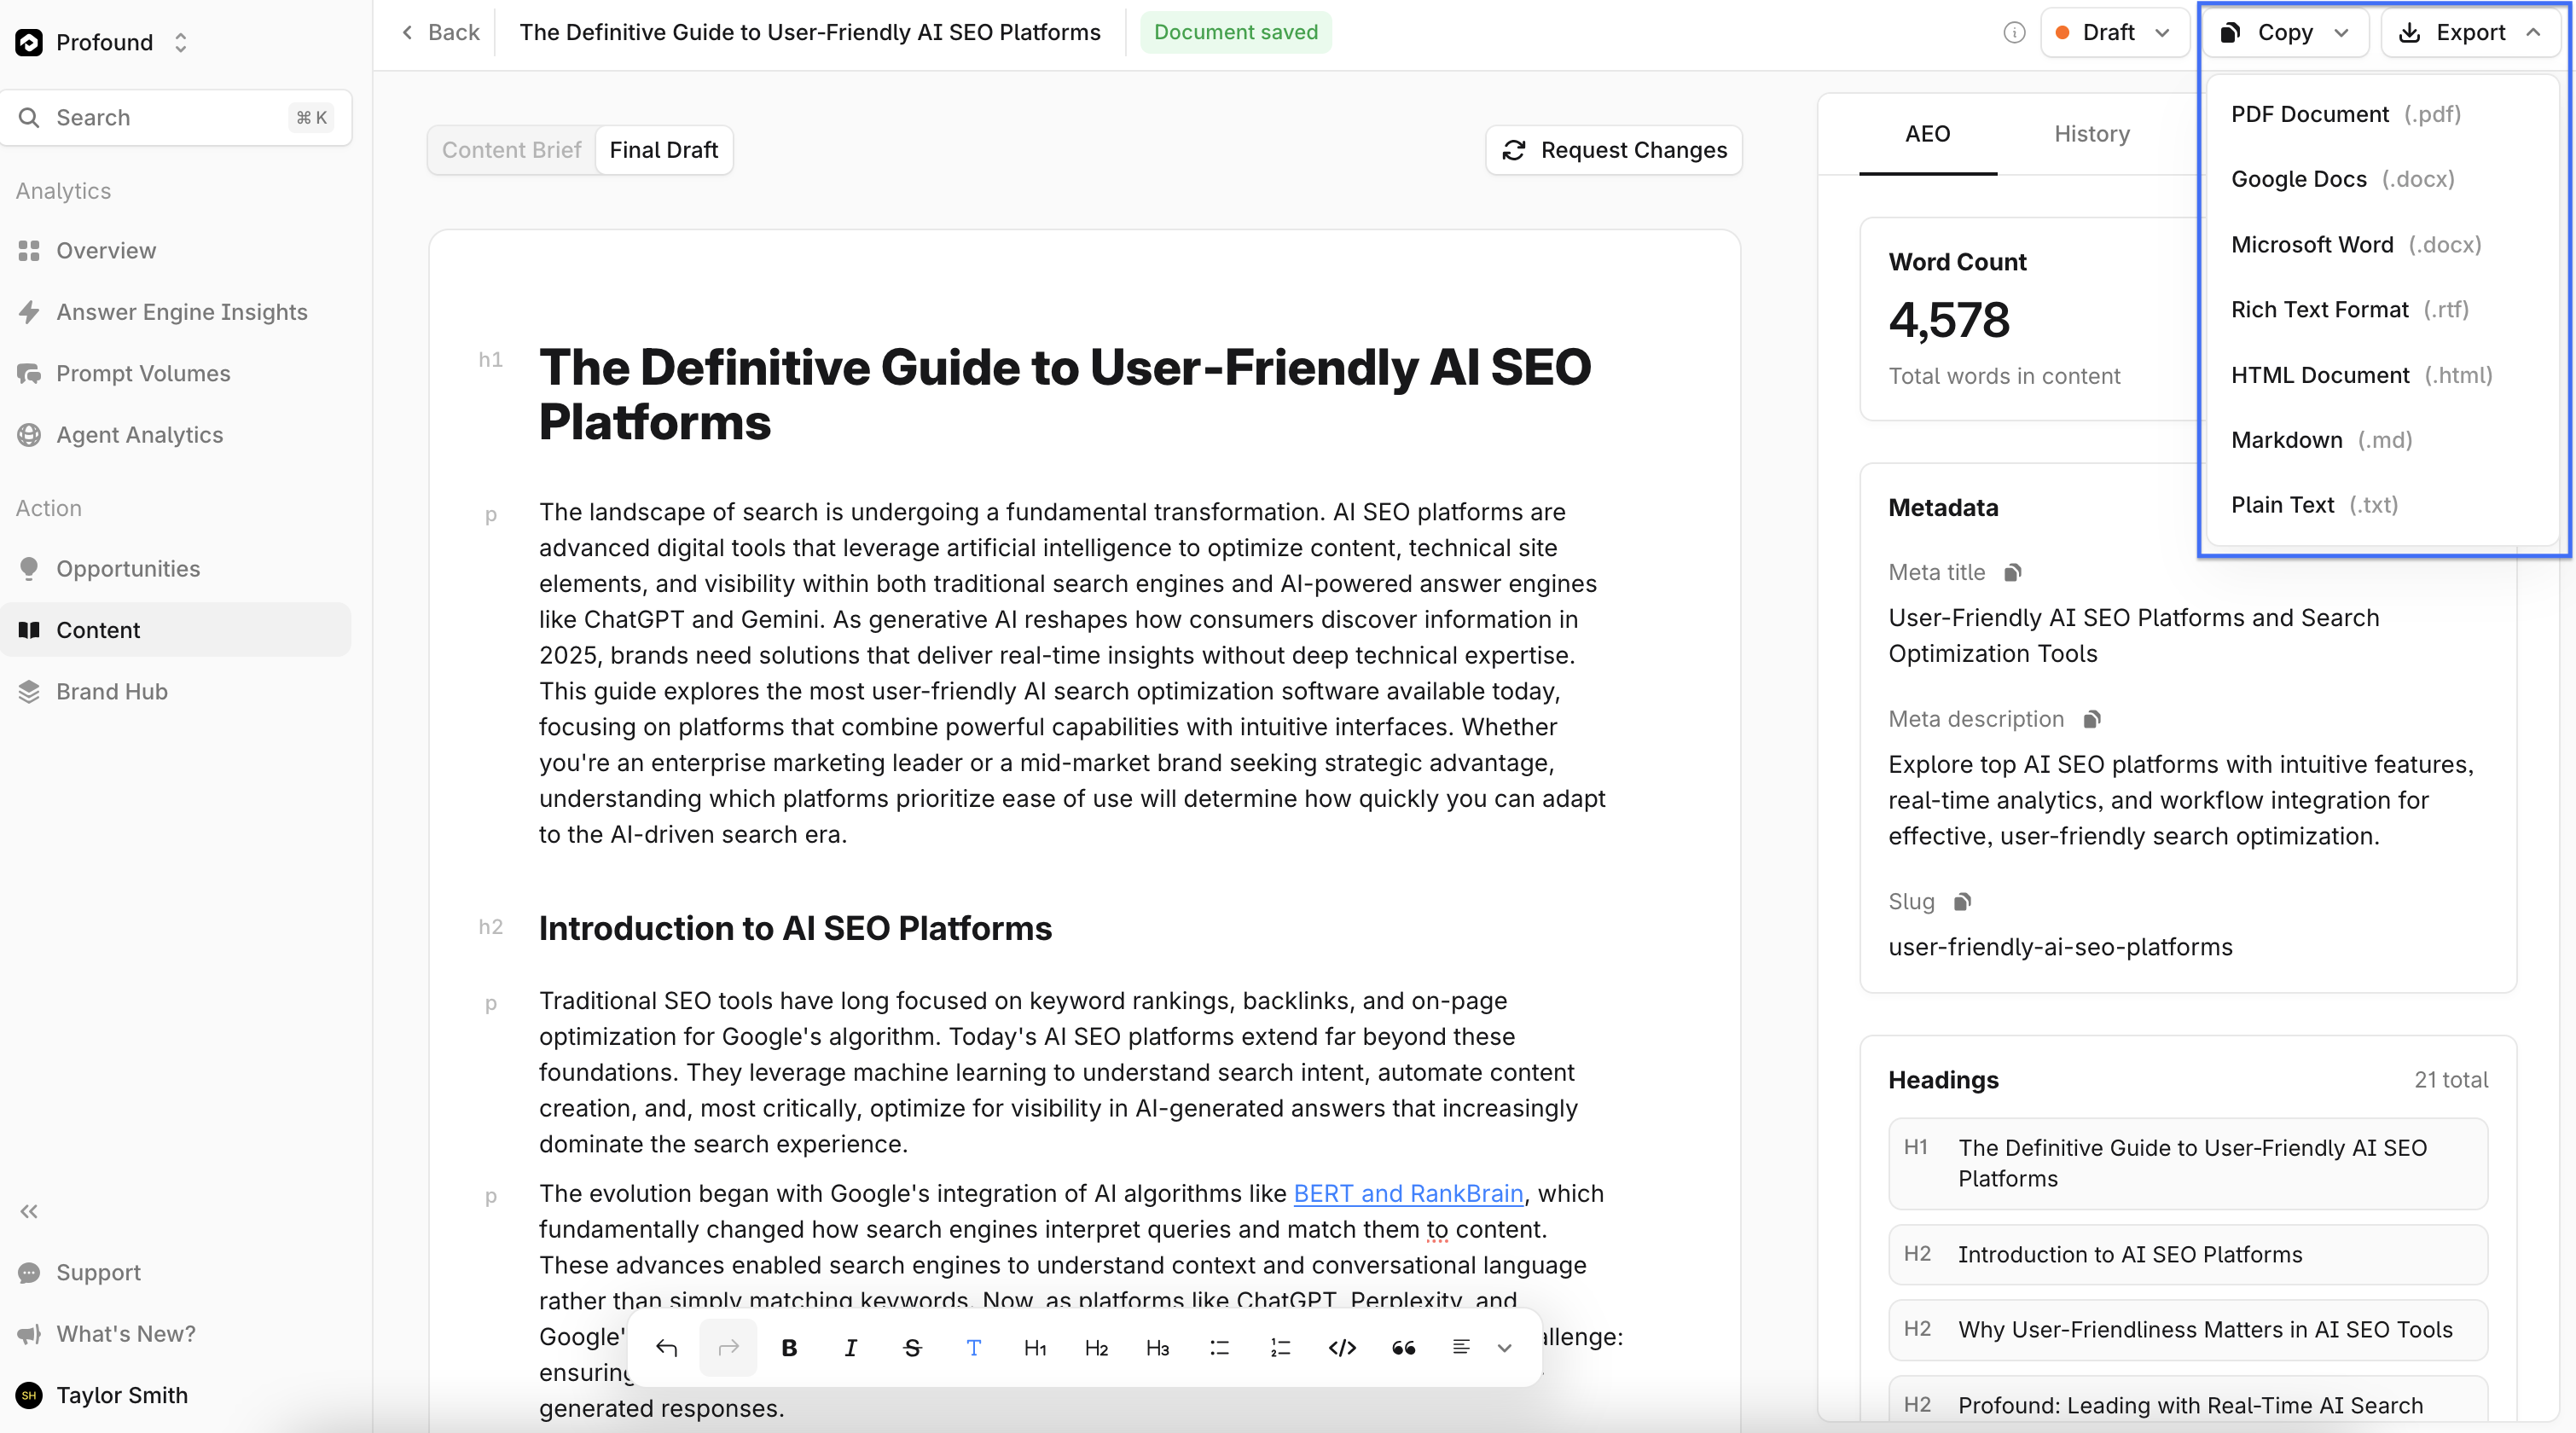Jump to Why User-Friendliness Matters heading
2576x1433 pixels.
click(2188, 1330)
